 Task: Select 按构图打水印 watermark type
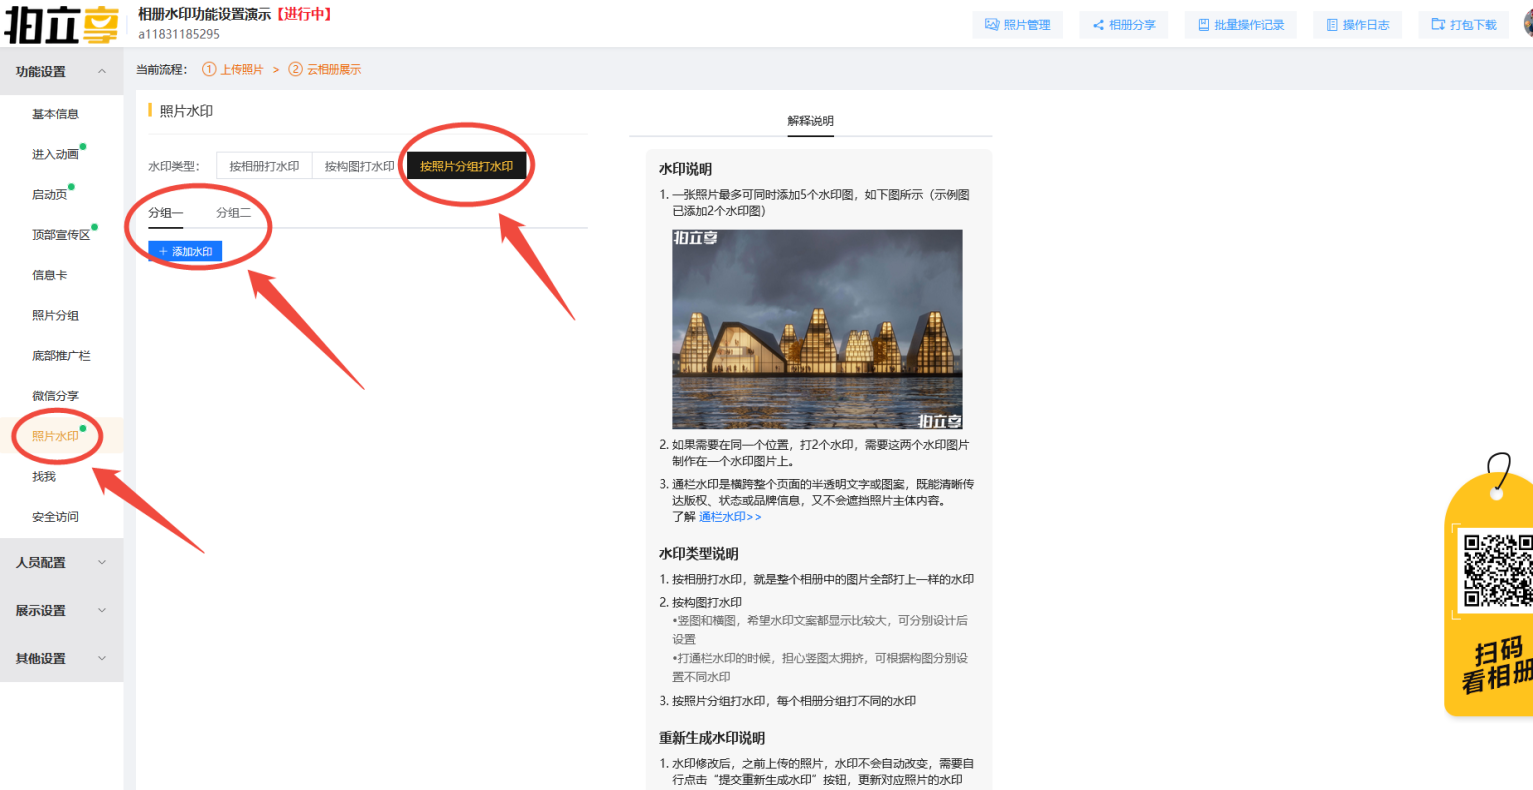(x=359, y=166)
